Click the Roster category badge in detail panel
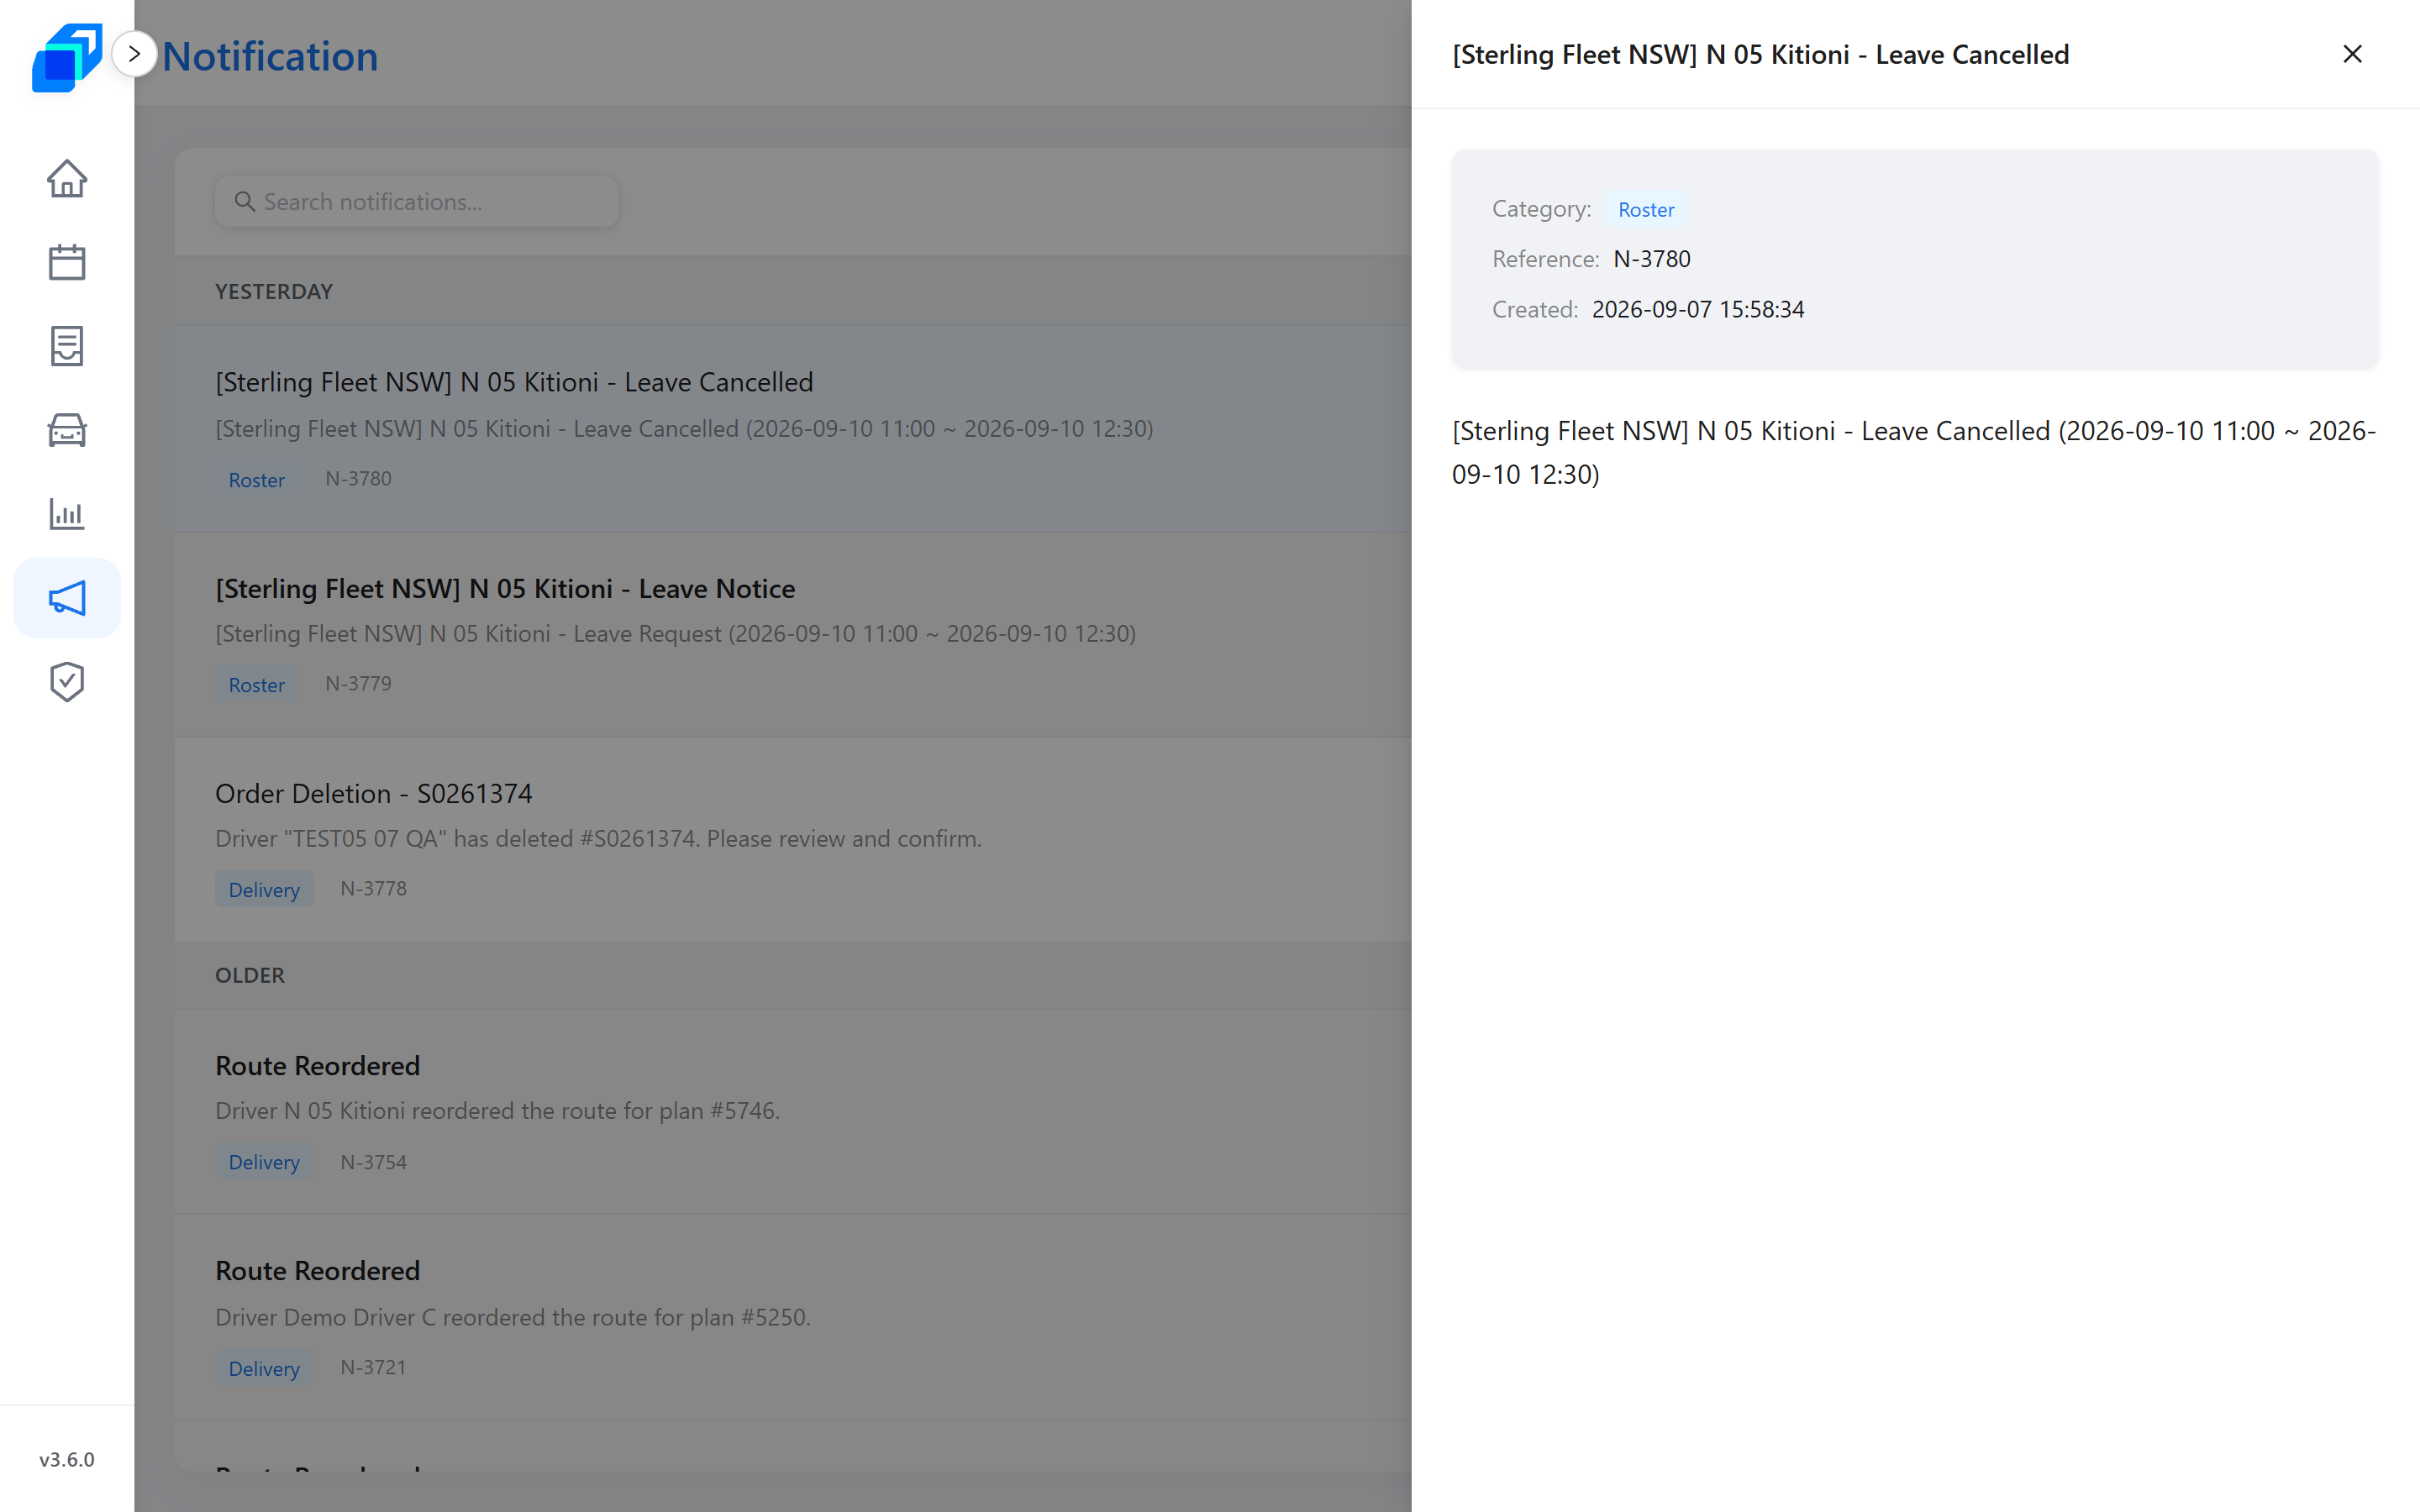The height and width of the screenshot is (1512, 2420). click(x=1646, y=209)
